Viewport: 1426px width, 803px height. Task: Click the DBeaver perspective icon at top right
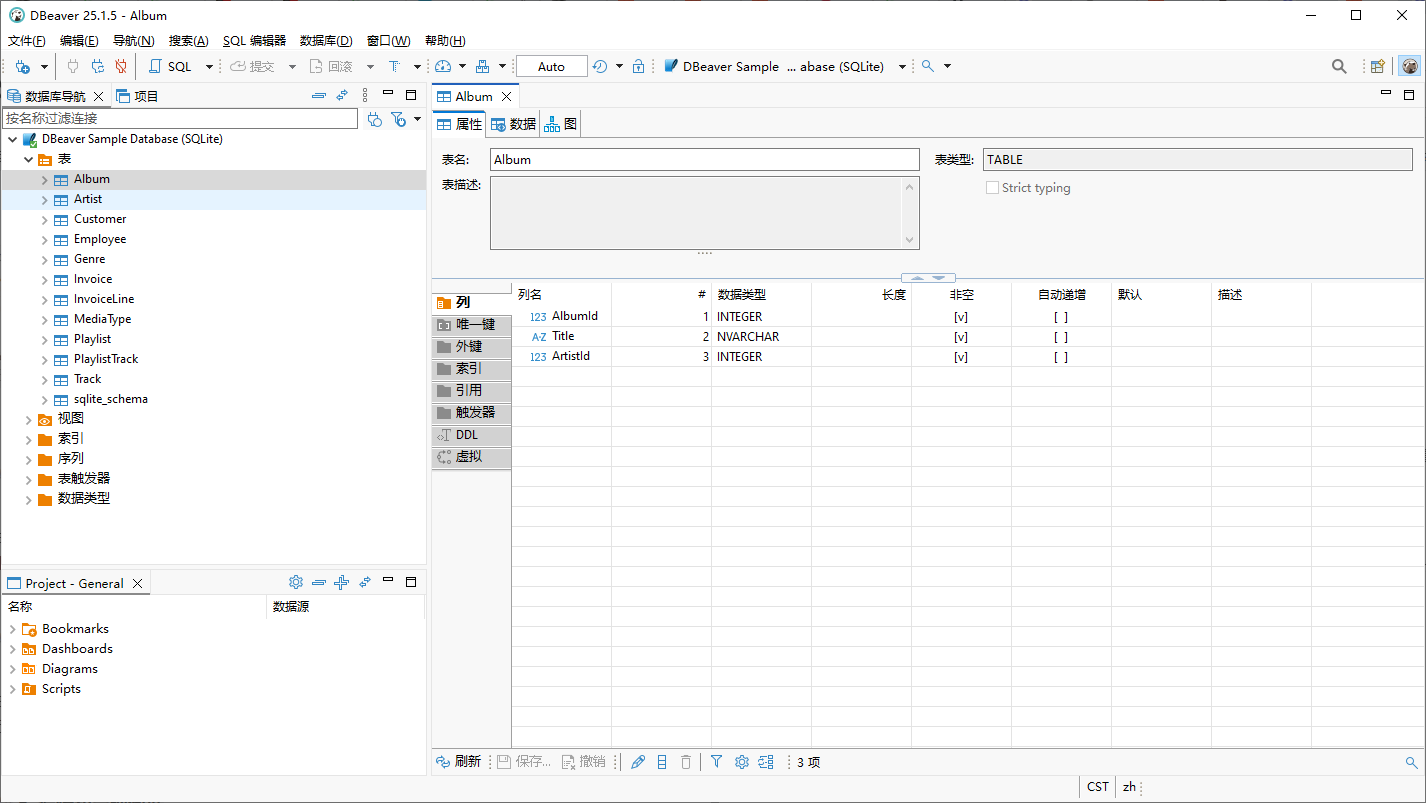(1409, 67)
